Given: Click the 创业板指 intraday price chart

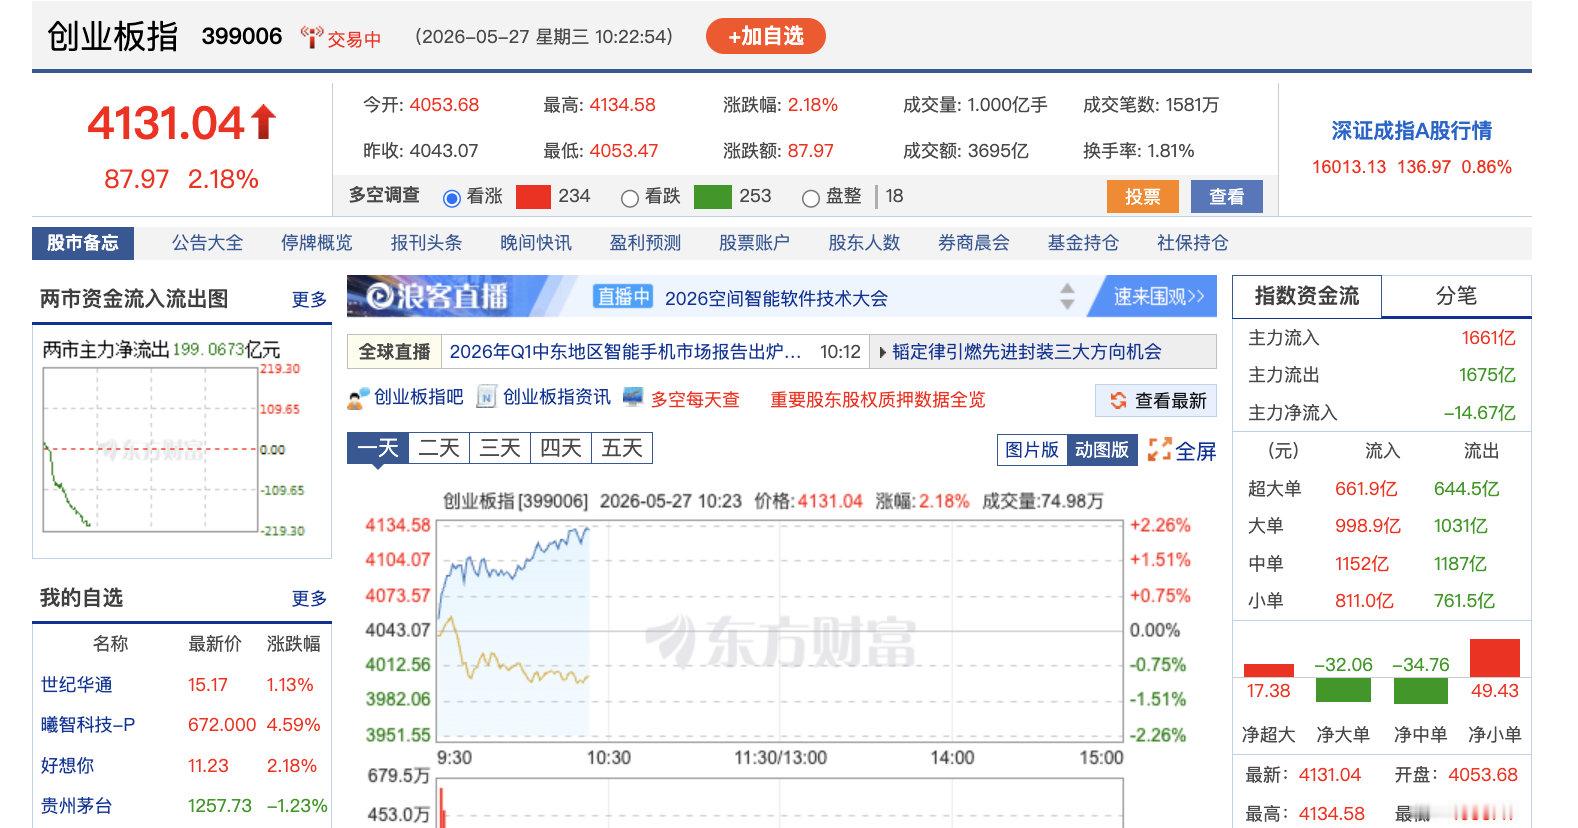Looking at the screenshot, I should [x=780, y=630].
